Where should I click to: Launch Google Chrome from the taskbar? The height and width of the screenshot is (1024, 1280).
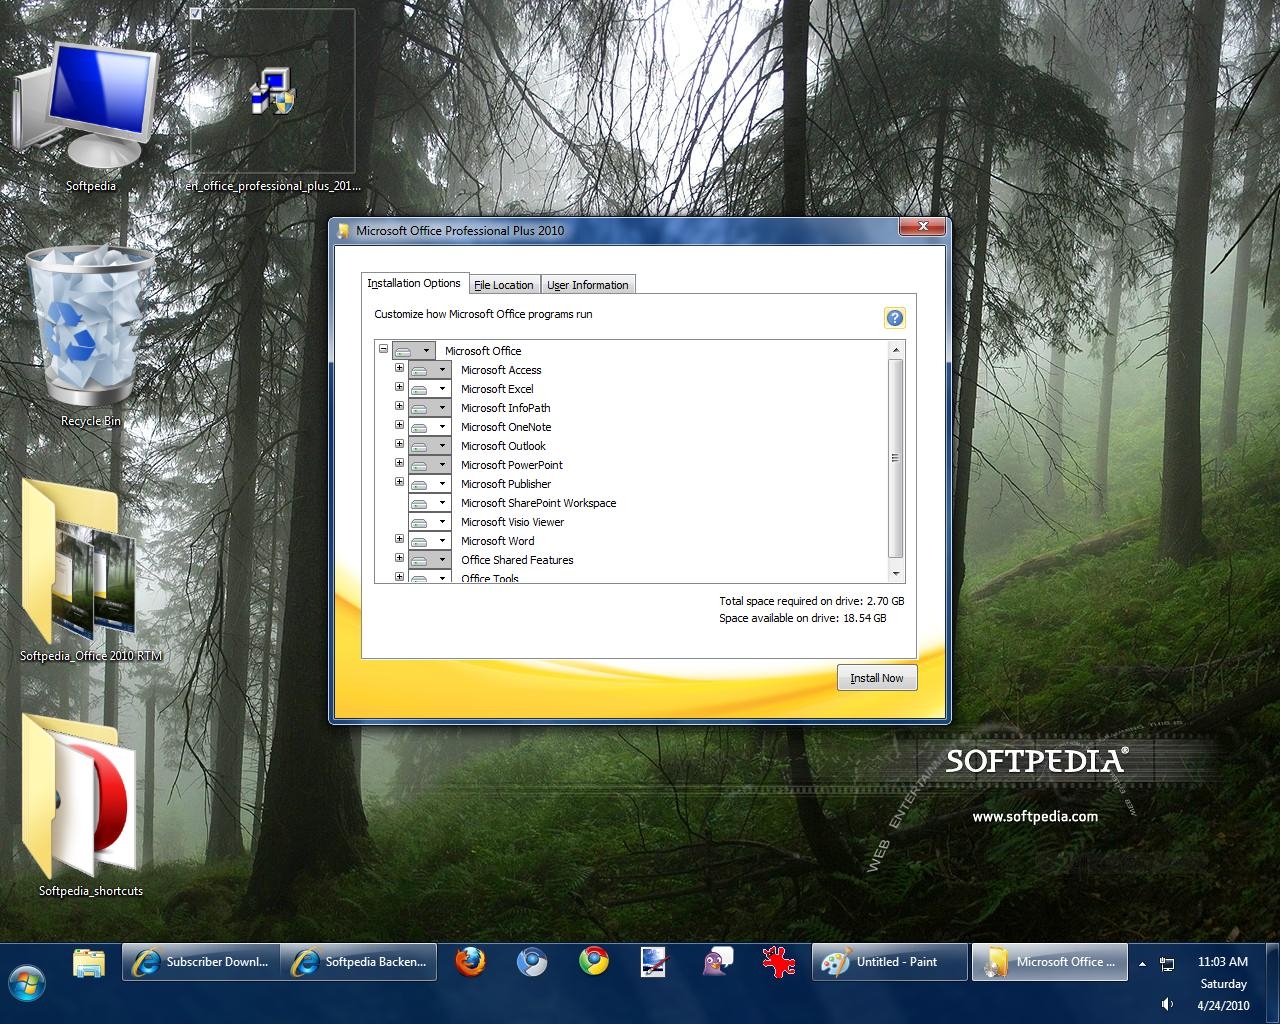pyautogui.click(x=594, y=962)
